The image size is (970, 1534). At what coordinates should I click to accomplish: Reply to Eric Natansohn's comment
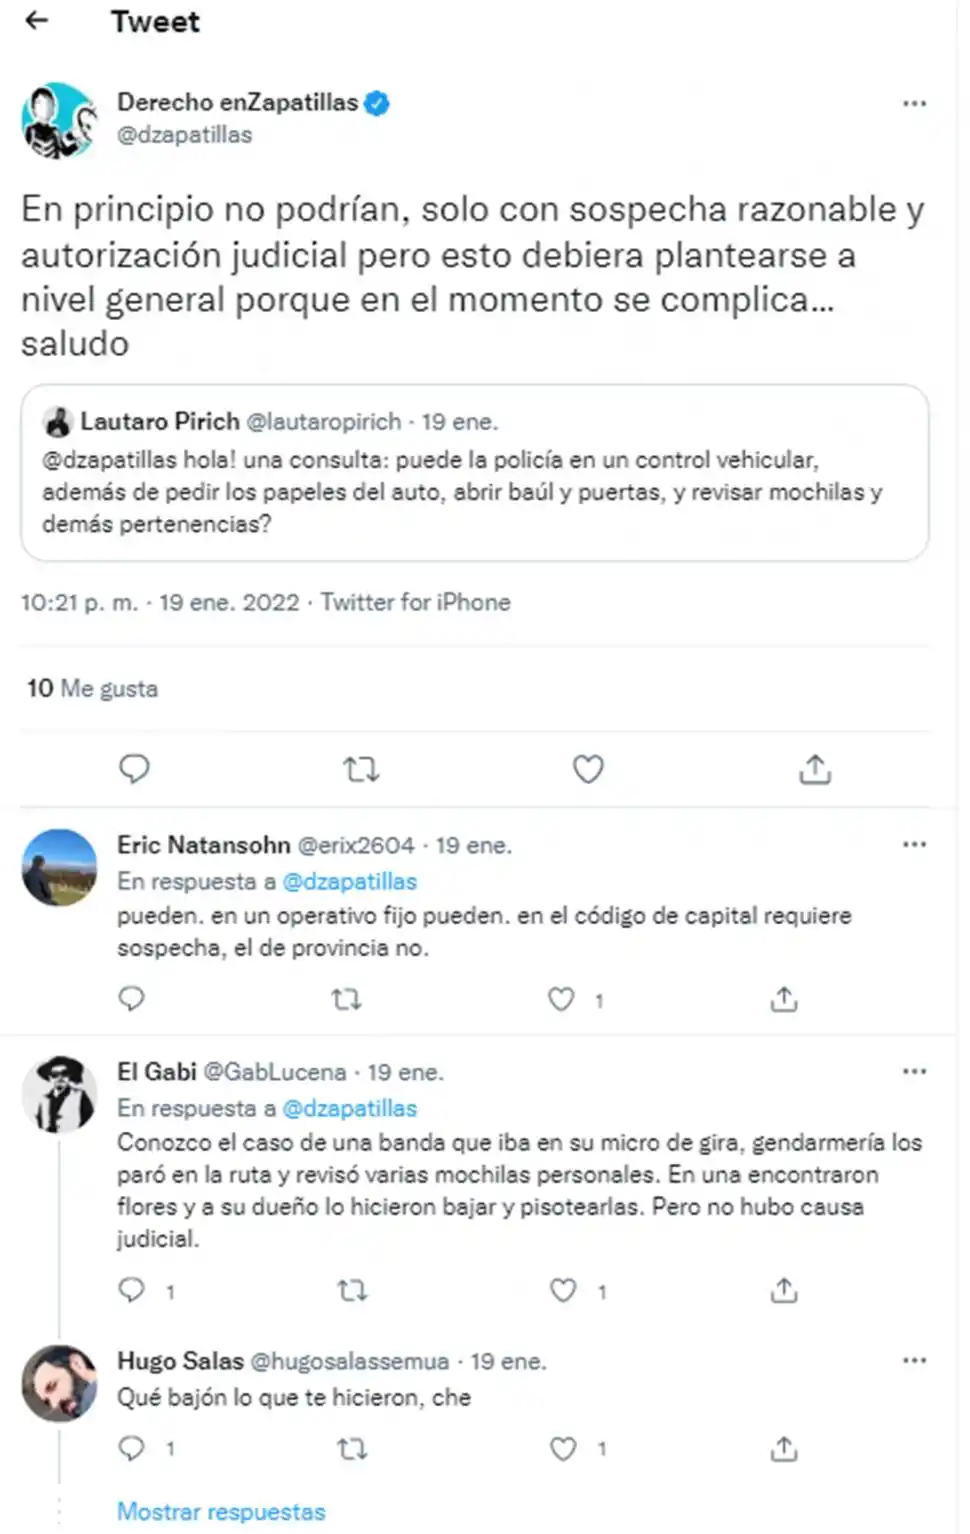click(132, 999)
